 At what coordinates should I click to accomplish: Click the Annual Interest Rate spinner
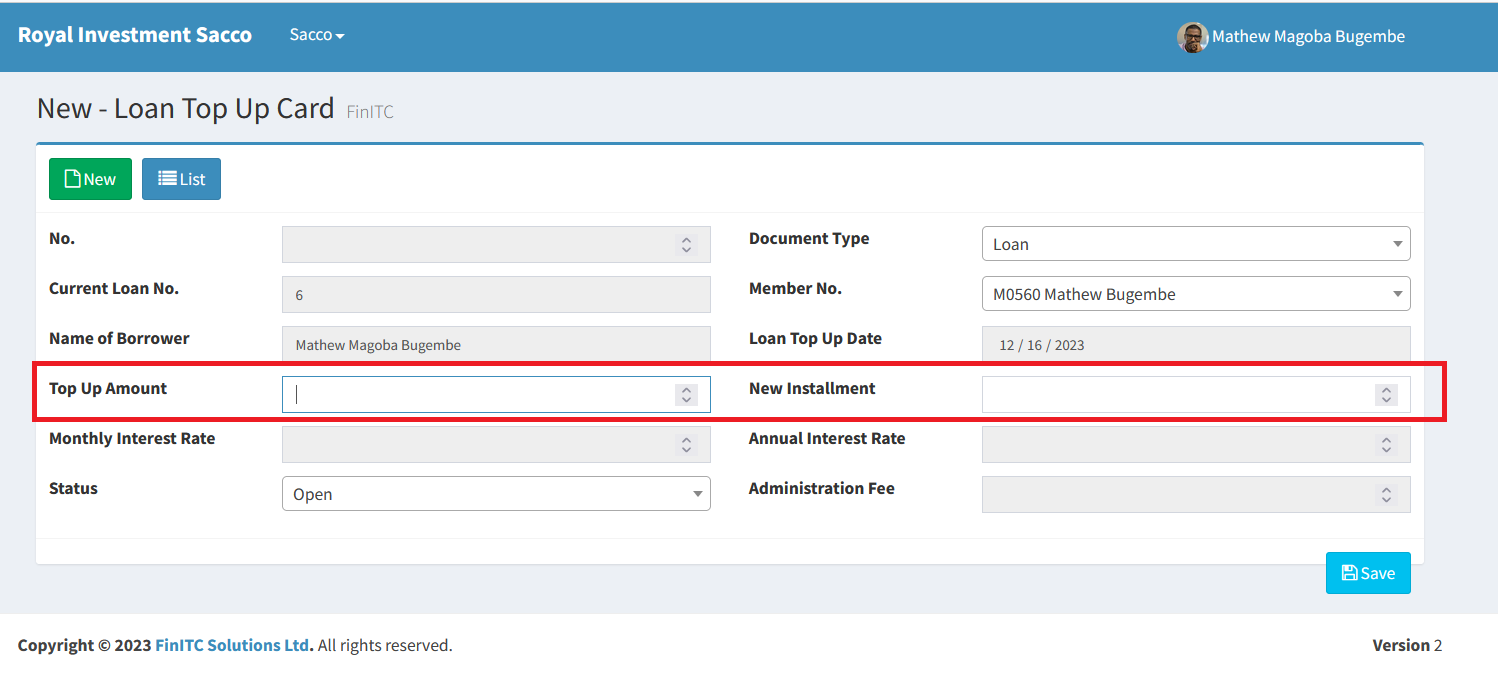pos(1386,445)
